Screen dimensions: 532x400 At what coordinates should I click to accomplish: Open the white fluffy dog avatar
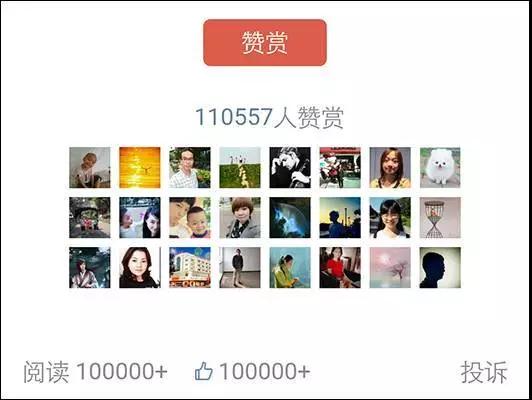[x=440, y=168]
